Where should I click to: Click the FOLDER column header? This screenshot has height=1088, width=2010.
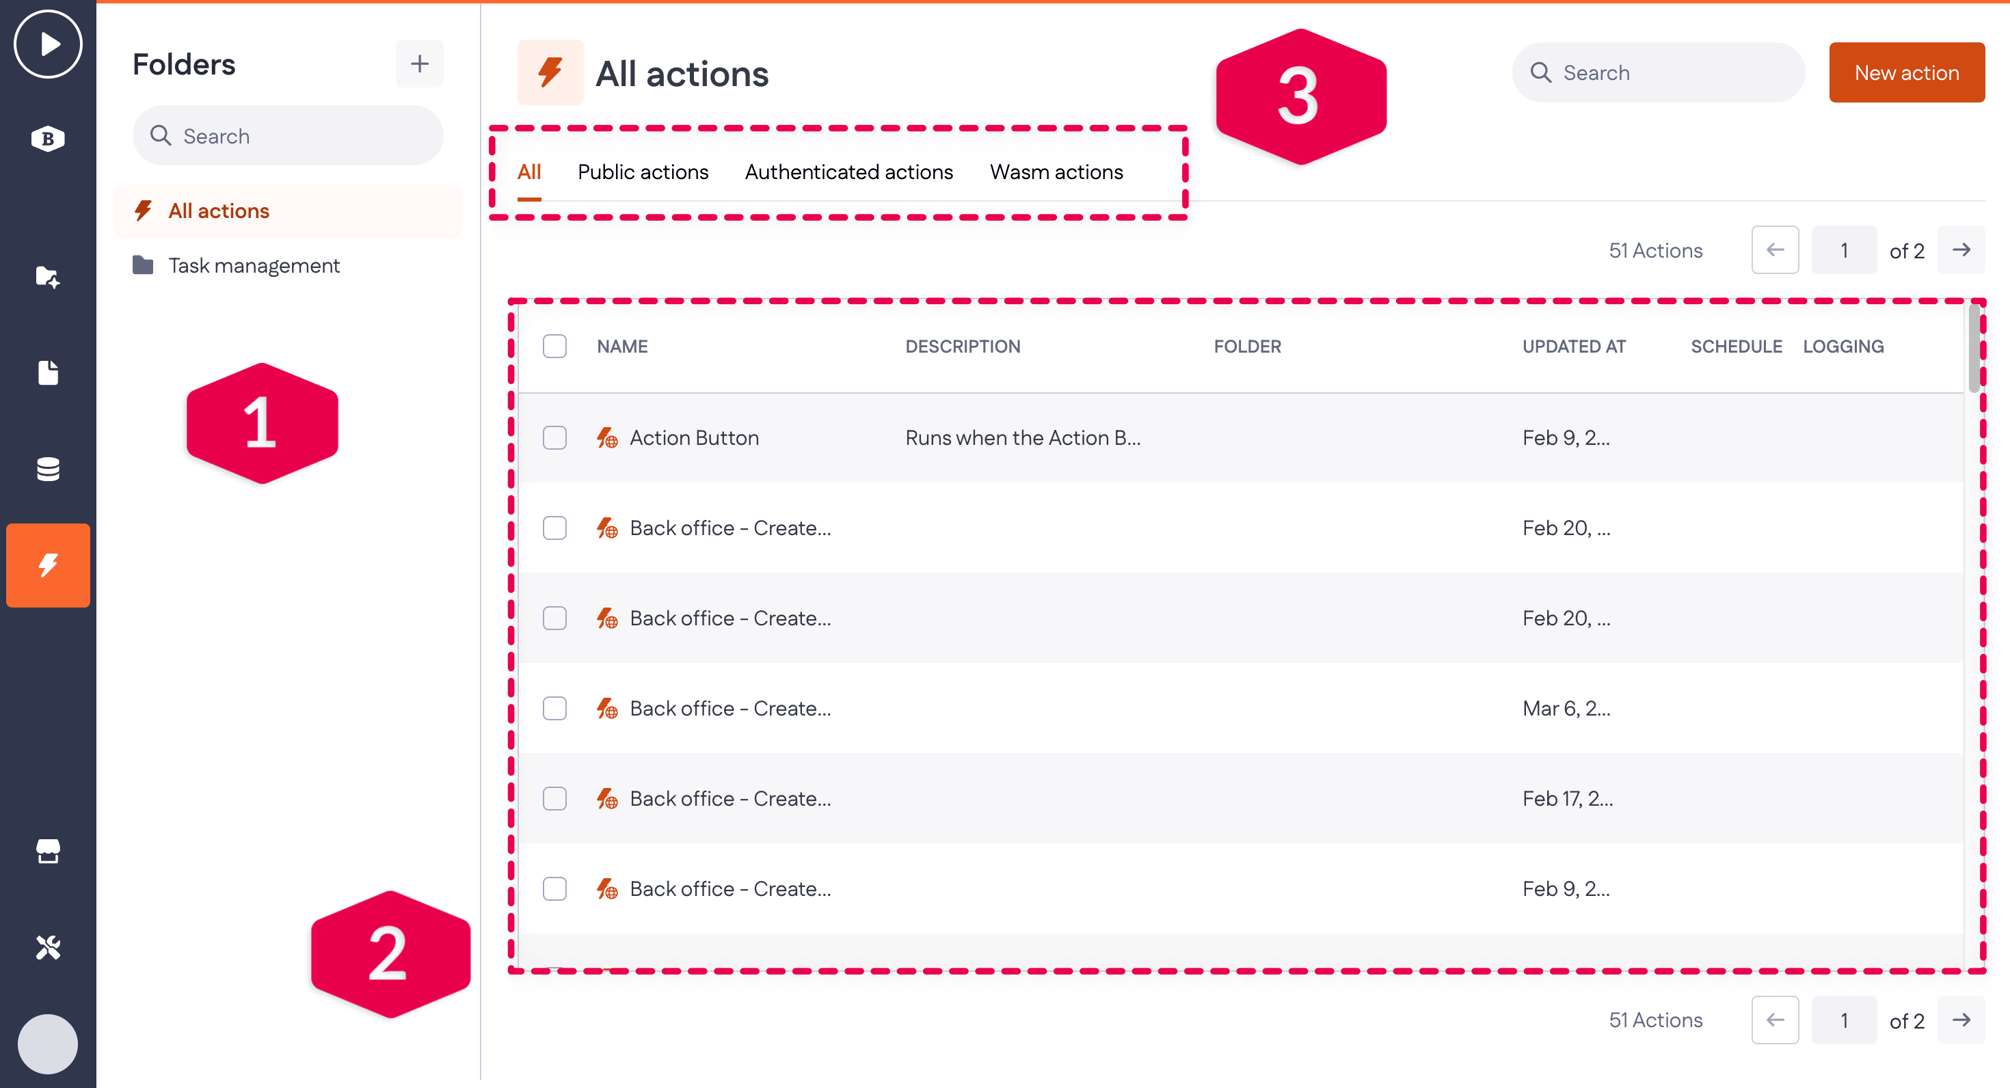[1247, 346]
